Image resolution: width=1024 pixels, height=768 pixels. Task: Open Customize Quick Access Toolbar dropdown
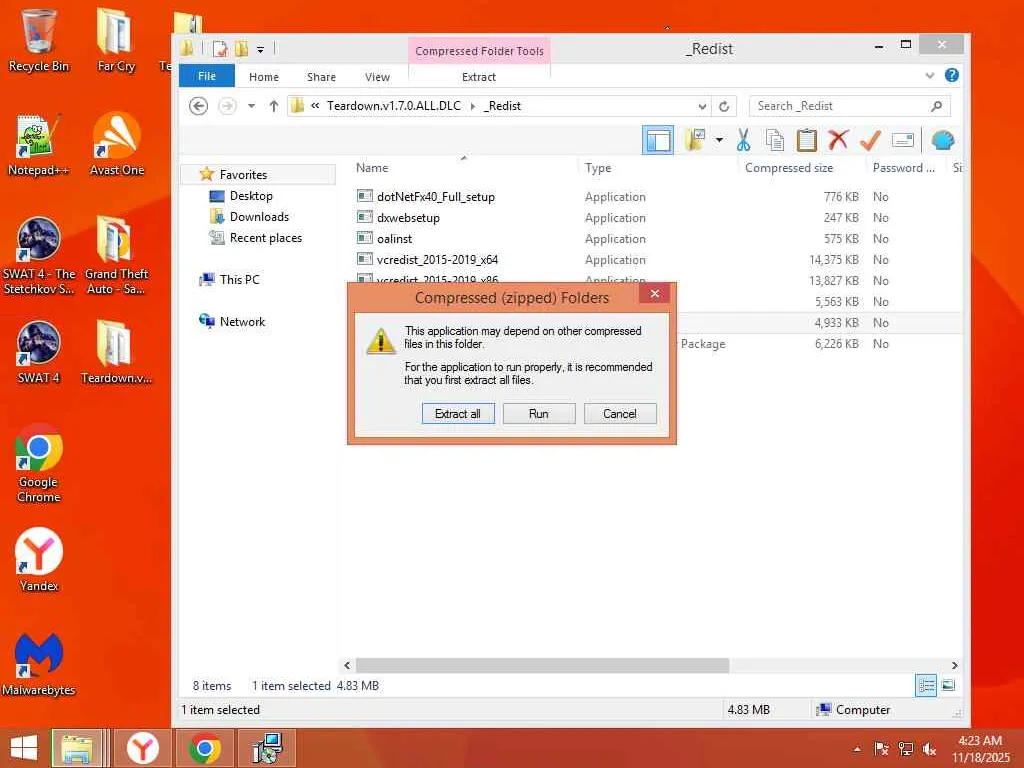[260, 49]
